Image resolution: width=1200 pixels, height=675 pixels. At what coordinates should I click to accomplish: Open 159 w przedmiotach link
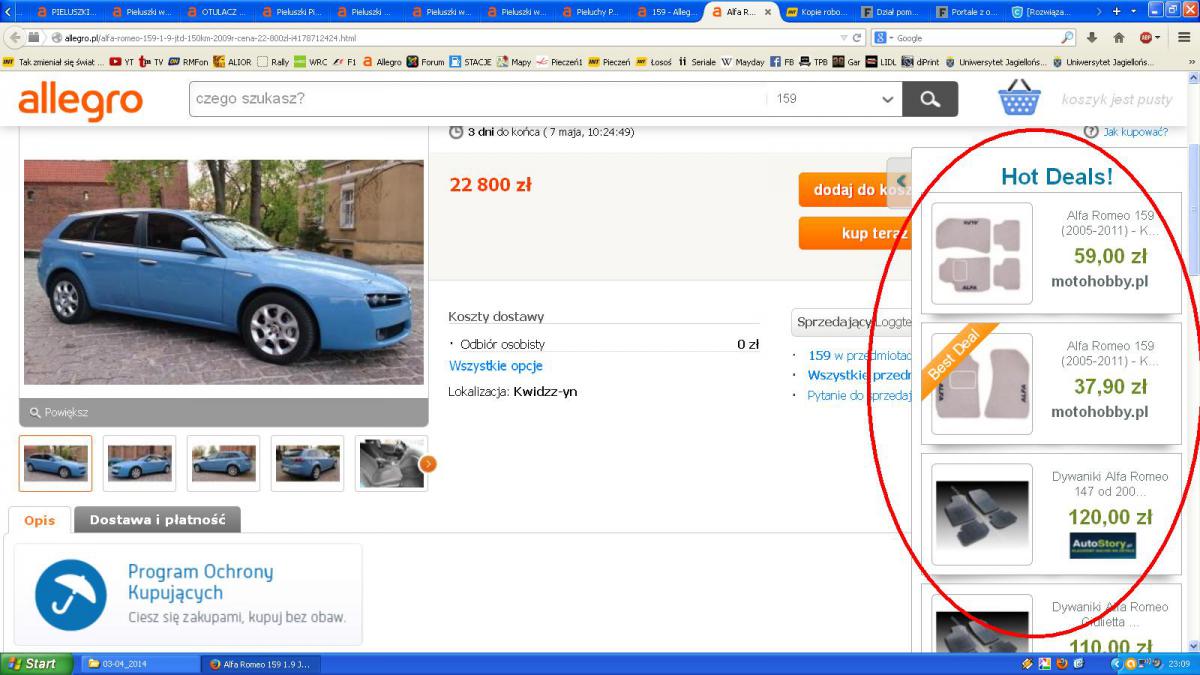pyautogui.click(x=860, y=355)
